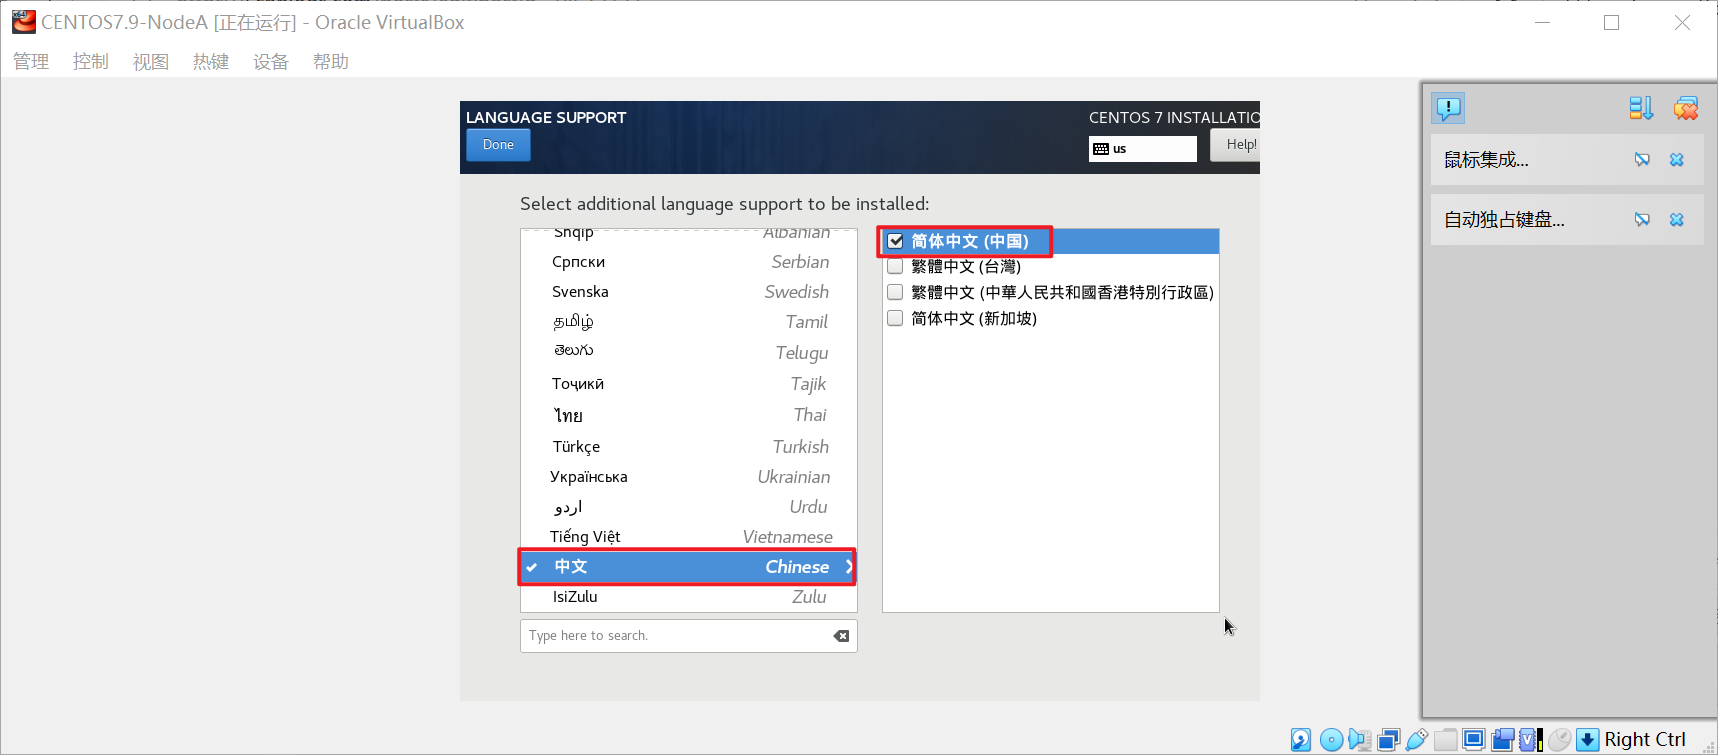
Task: Open the audio speaker status icon
Action: pyautogui.click(x=1360, y=740)
